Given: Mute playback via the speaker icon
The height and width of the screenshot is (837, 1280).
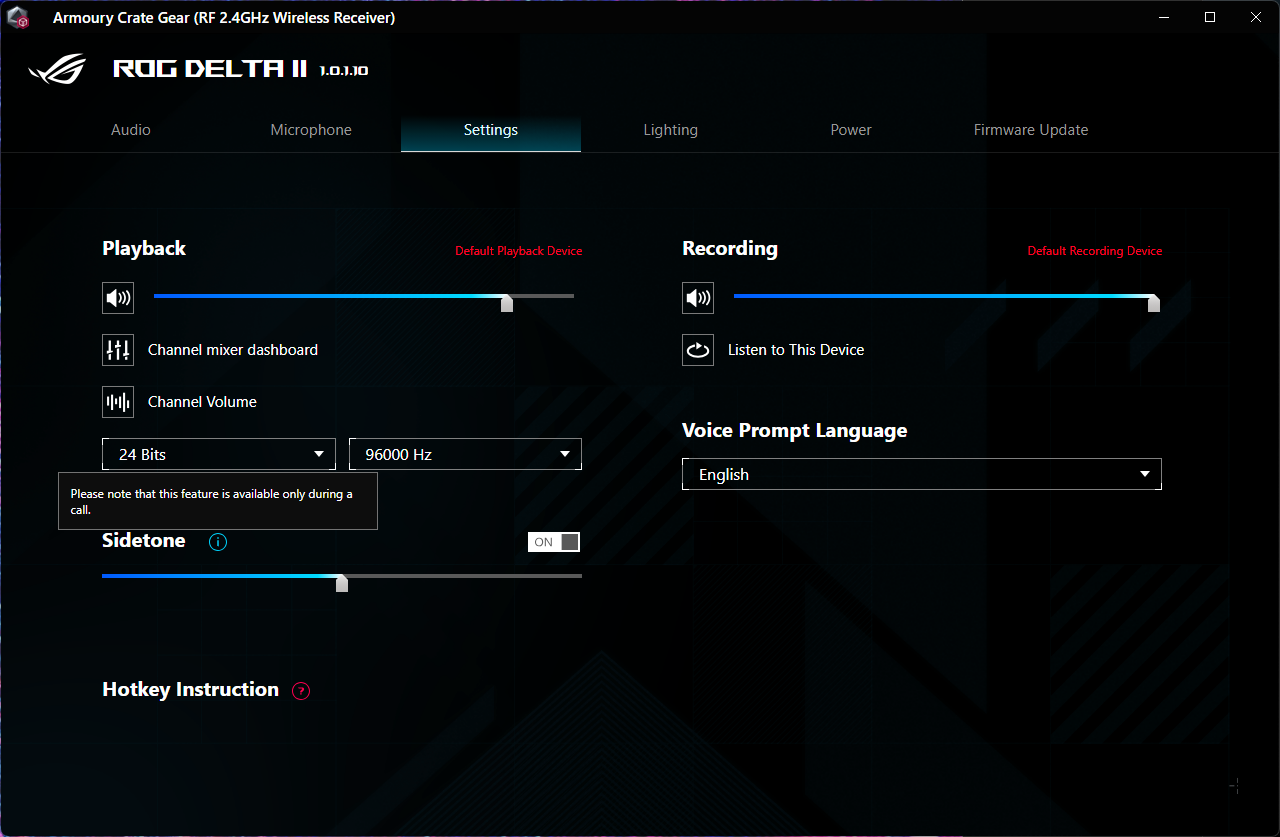Looking at the screenshot, I should coord(118,297).
